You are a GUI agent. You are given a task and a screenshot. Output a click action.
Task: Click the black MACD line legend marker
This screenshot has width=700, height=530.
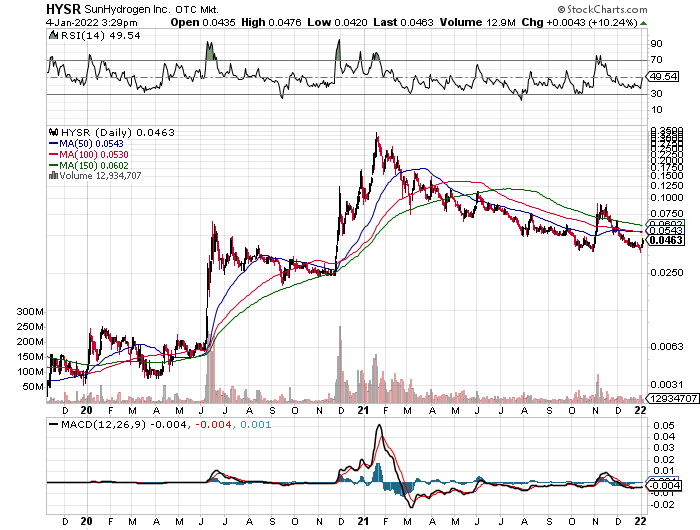click(x=54, y=425)
